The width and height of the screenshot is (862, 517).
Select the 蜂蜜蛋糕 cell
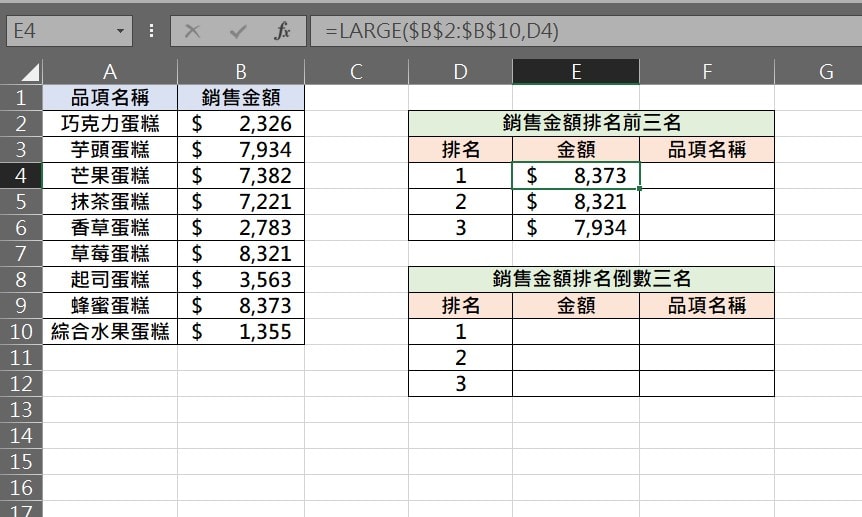click(110, 306)
